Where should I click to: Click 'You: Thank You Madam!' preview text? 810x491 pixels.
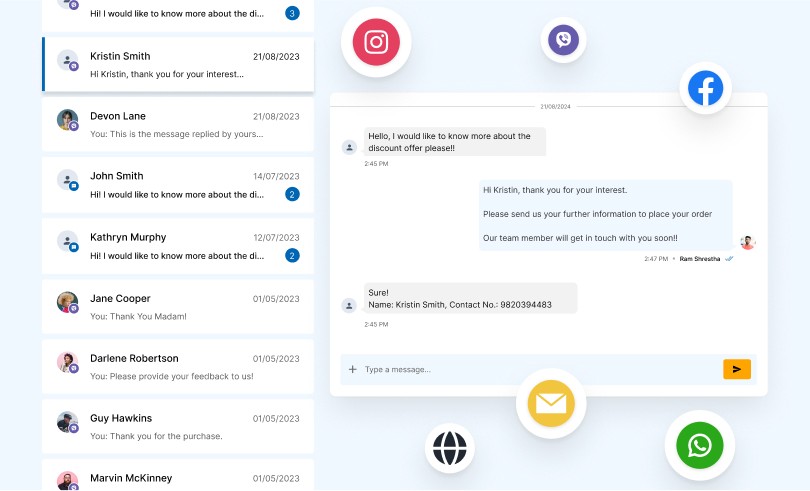pos(138,316)
